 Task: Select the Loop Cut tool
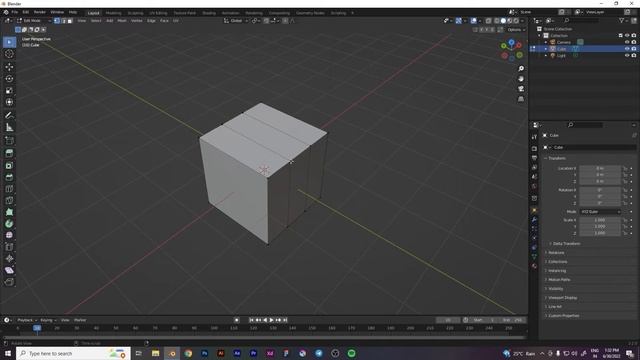[9, 189]
